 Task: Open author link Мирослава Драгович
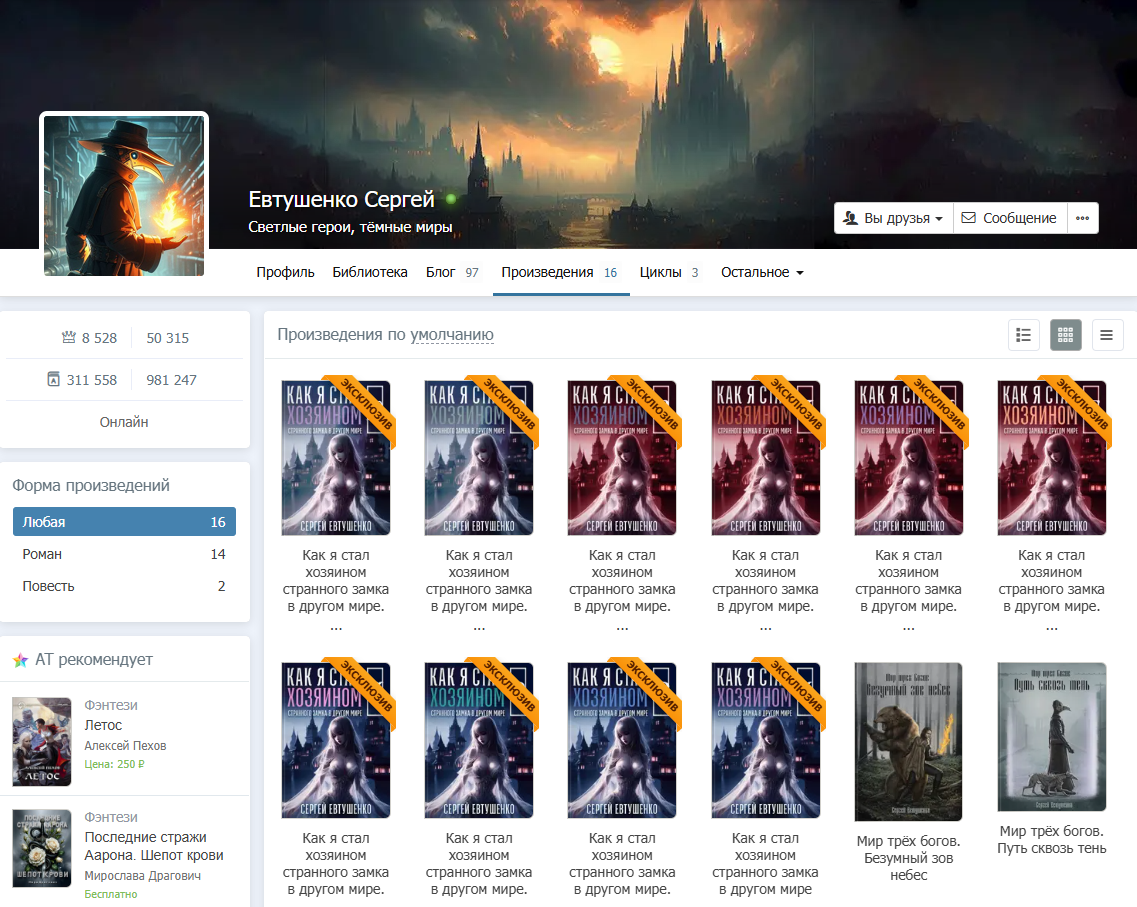(142, 875)
